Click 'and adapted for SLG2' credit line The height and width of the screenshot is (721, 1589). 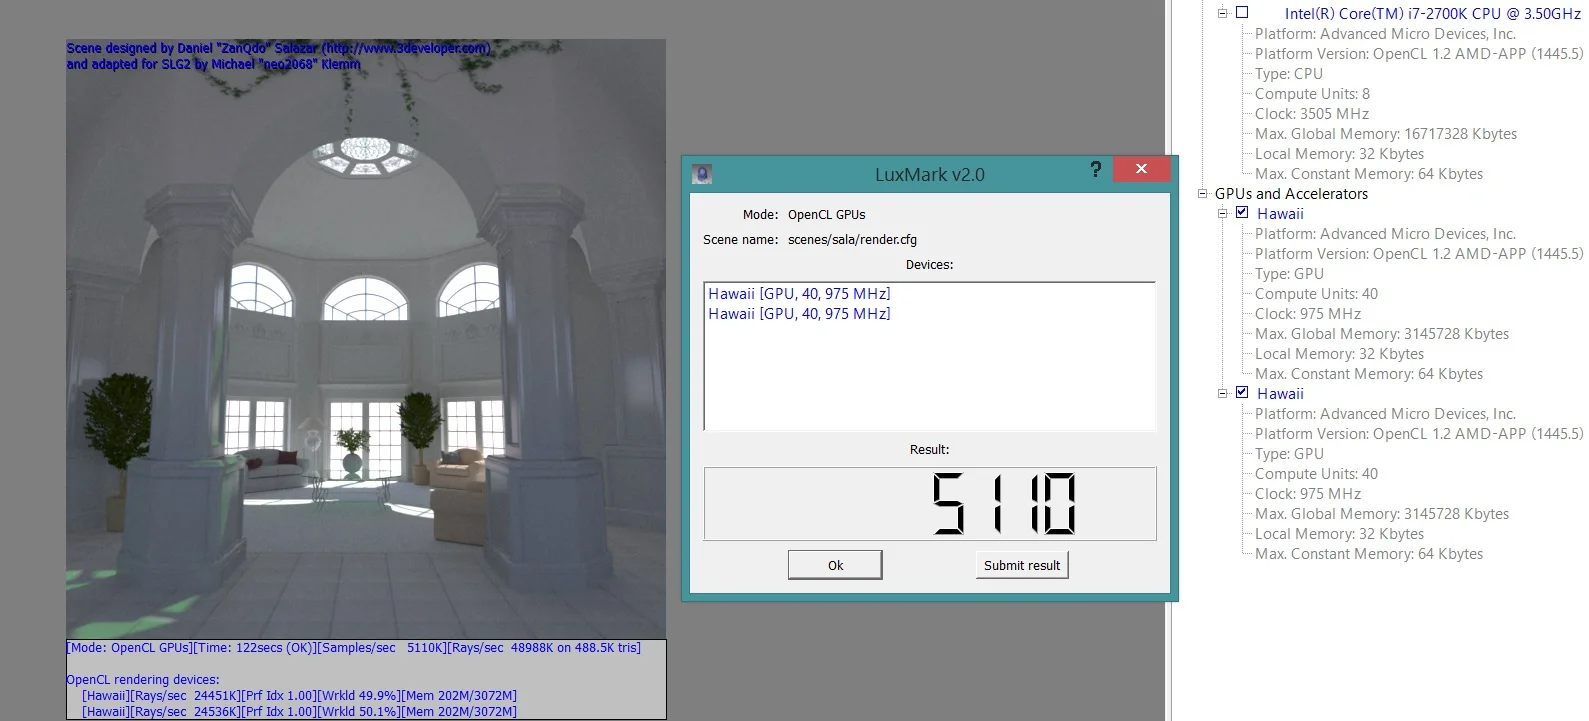pyautogui.click(x=213, y=64)
